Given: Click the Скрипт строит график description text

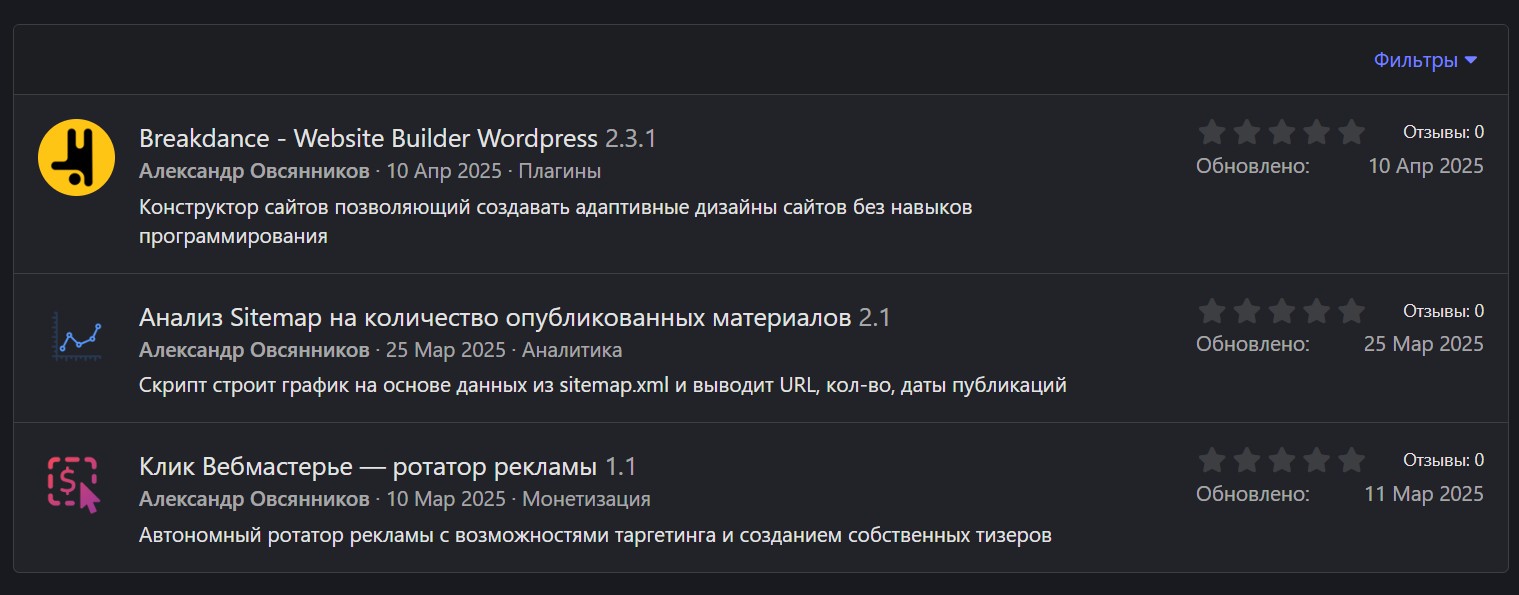Looking at the screenshot, I should point(603,385).
